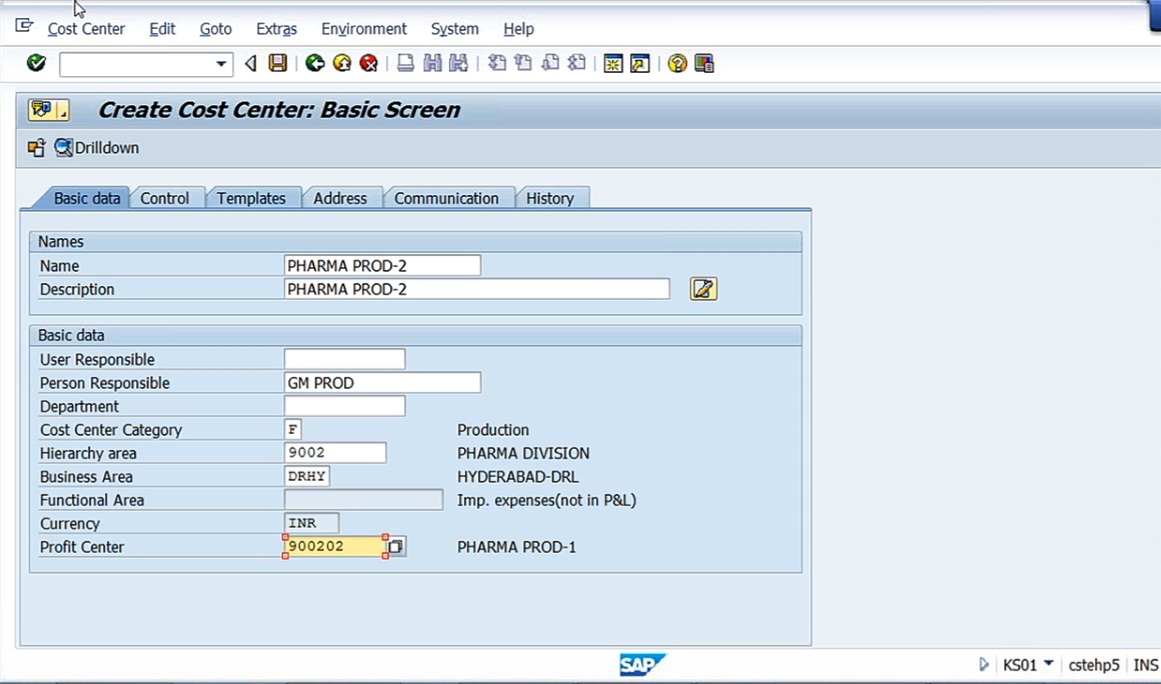Viewport: 1161px width, 684px height.
Task: Go to previous page using toolbar icon
Action: click(x=523, y=64)
